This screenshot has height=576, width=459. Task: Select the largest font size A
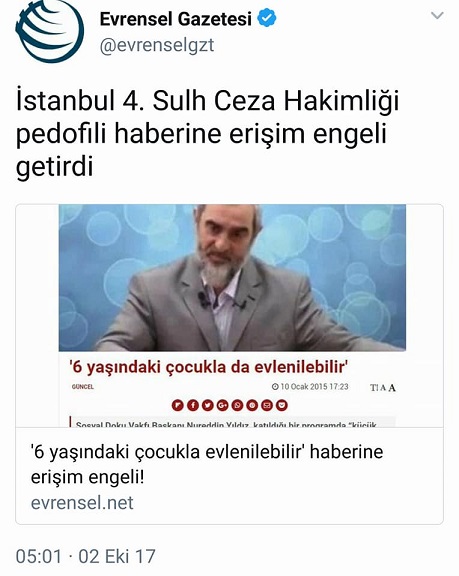(392, 388)
